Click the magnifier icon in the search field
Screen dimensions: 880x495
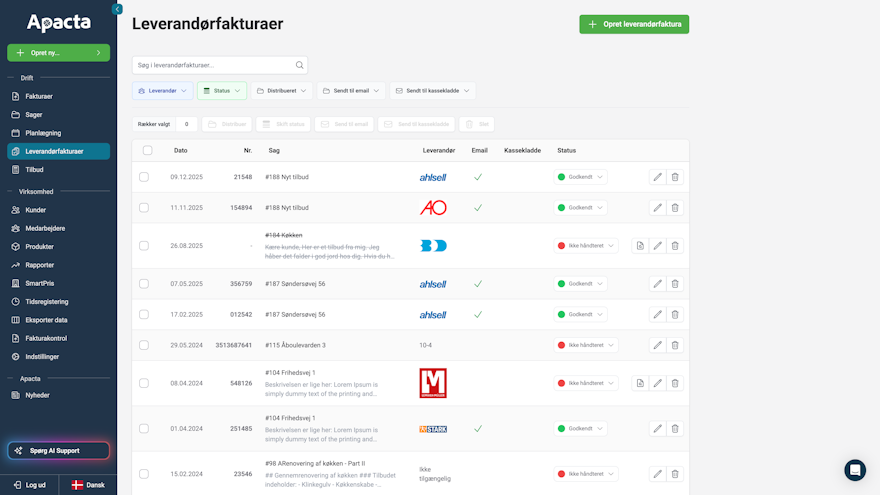(x=299, y=65)
